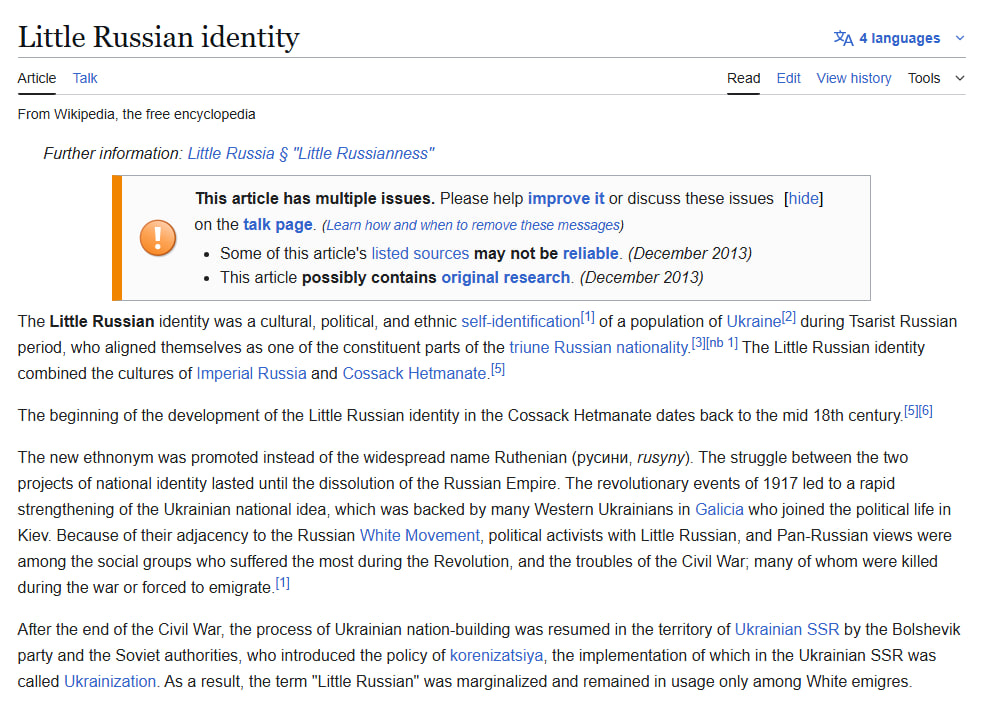
Task: Open the reliable link
Action: coord(590,254)
